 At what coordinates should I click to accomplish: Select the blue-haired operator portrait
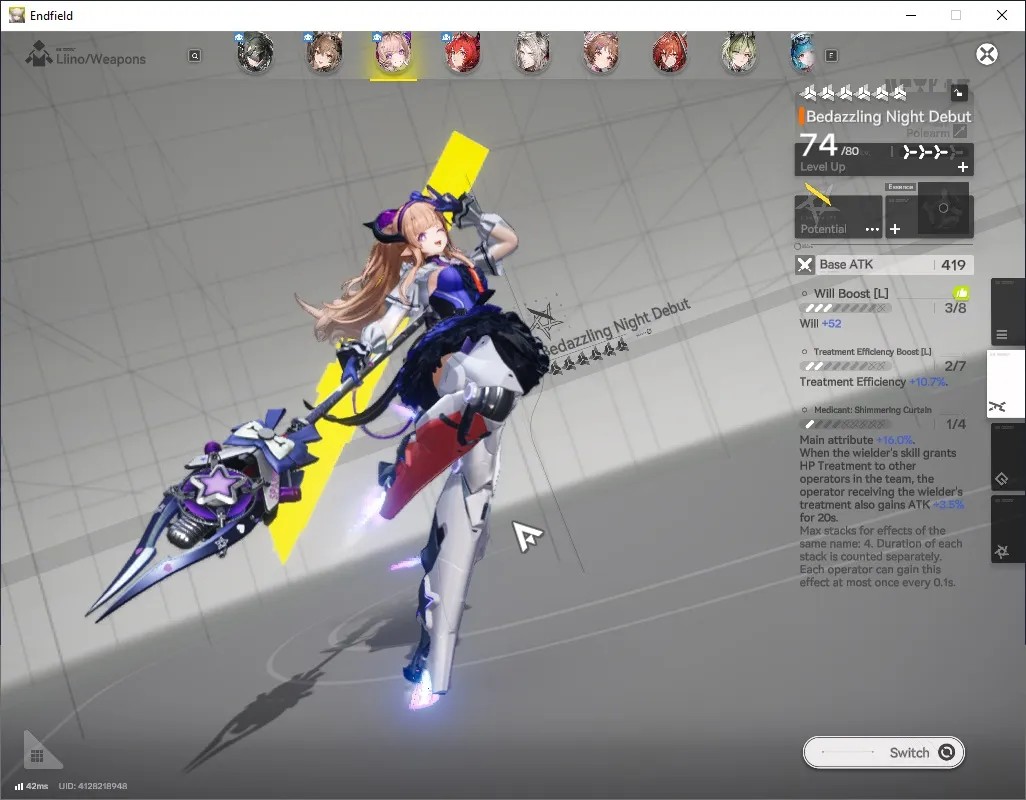pos(802,52)
